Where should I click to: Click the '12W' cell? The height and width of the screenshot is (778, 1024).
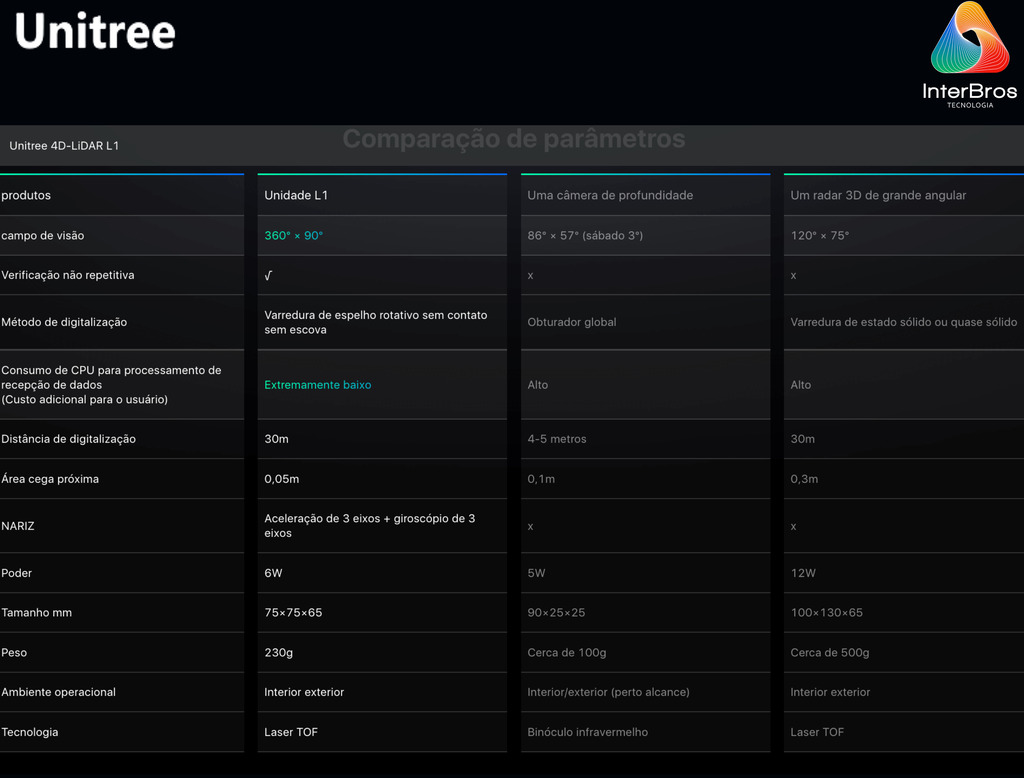[x=803, y=573]
